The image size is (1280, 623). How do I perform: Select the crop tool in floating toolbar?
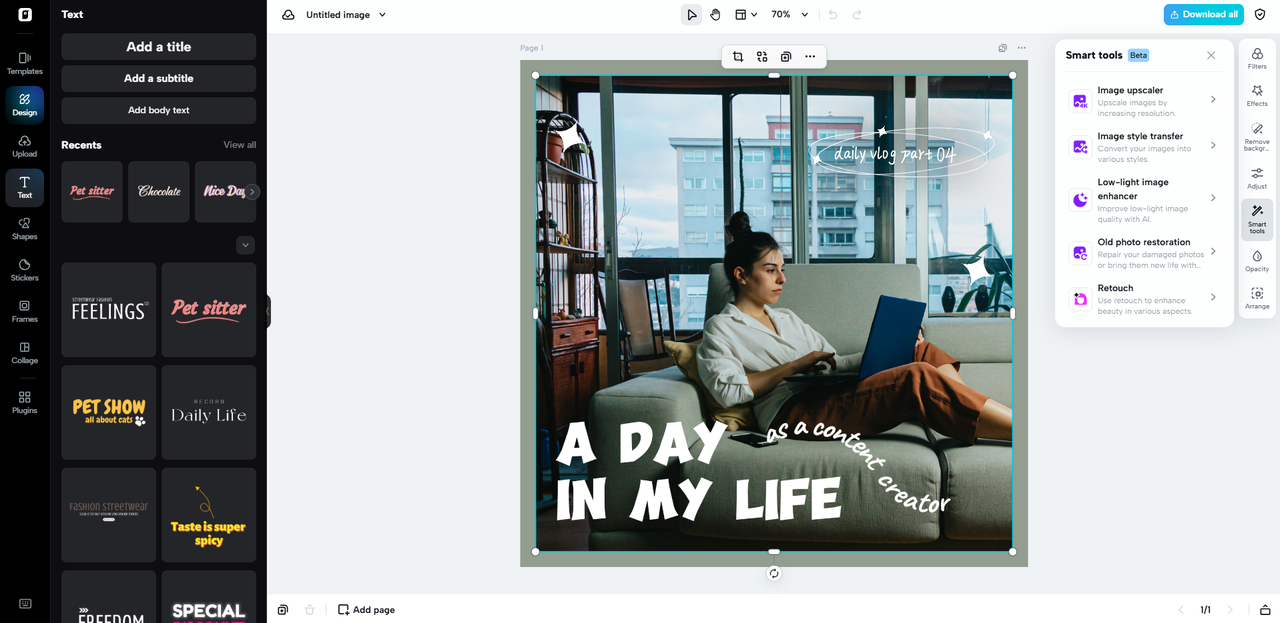coord(738,57)
